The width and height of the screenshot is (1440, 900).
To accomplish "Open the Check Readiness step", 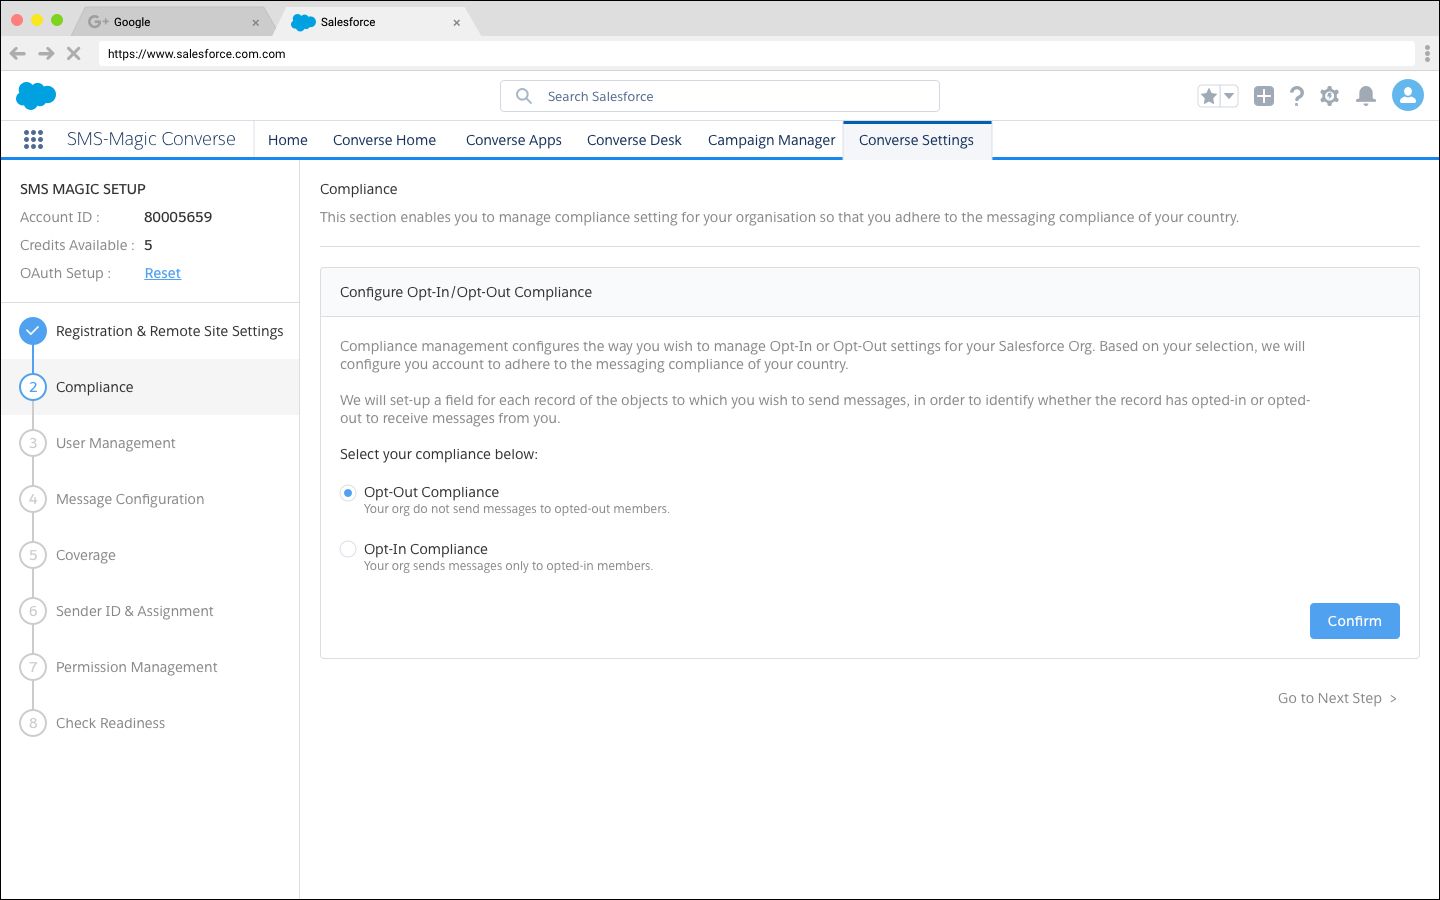I will point(111,723).
